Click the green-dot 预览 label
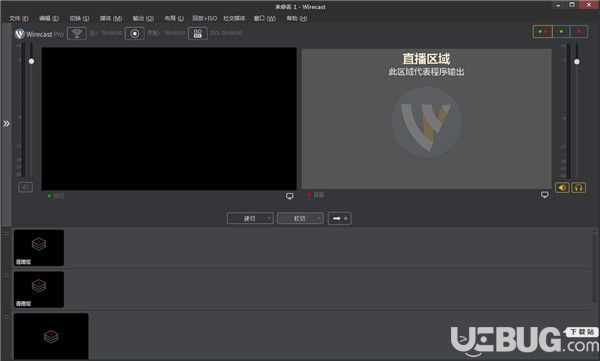 [x=56, y=196]
